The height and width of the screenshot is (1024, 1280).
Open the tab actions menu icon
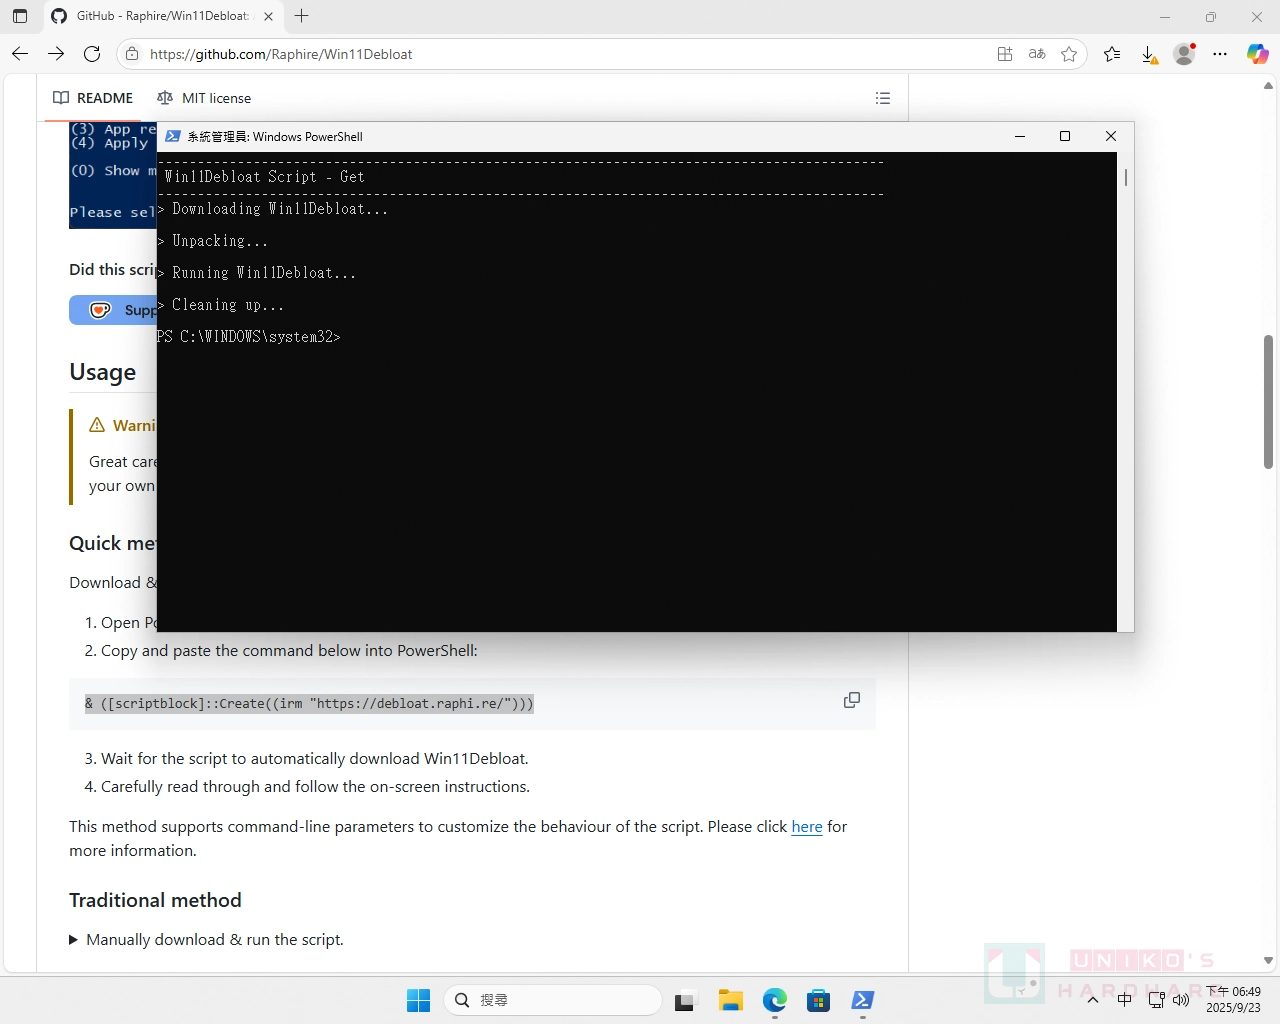point(20,16)
